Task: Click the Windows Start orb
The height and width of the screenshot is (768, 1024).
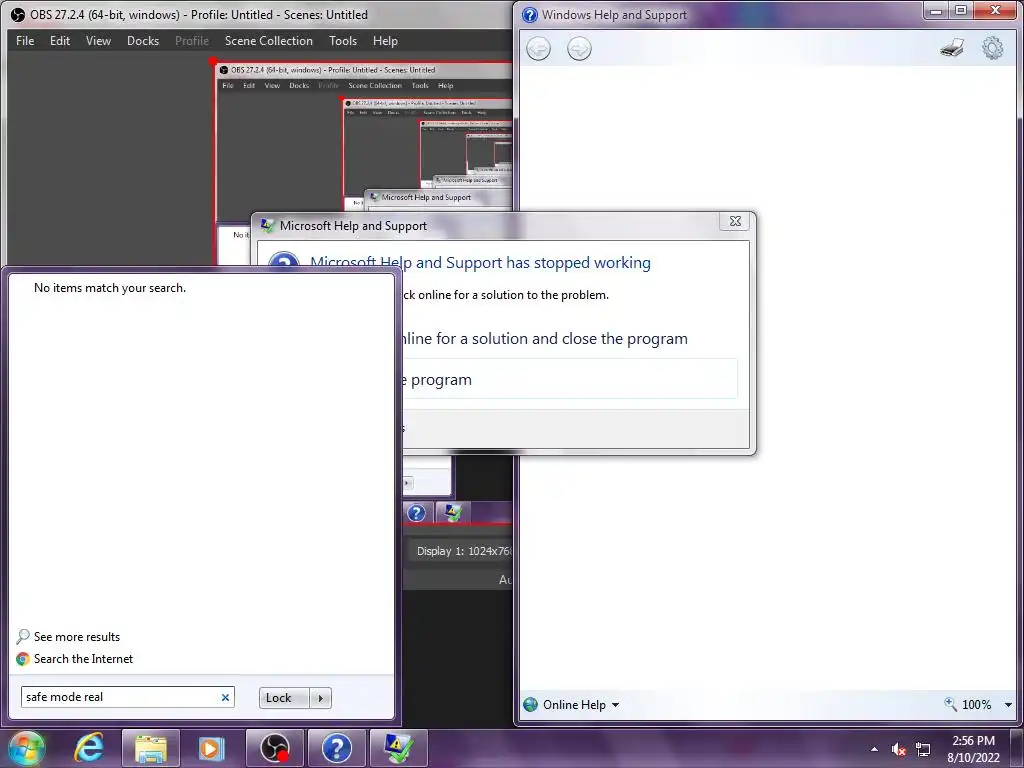Action: 26,748
